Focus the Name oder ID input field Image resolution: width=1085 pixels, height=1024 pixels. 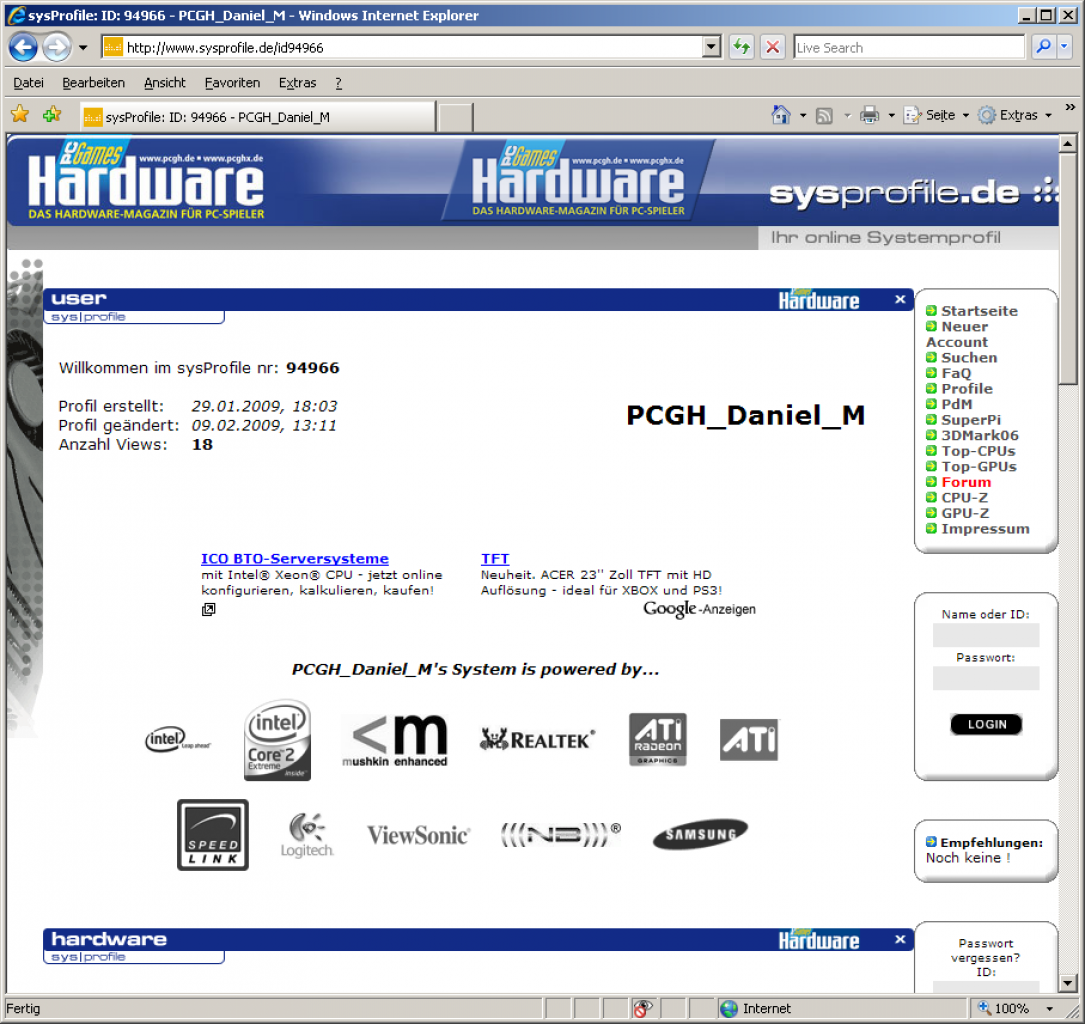point(985,634)
